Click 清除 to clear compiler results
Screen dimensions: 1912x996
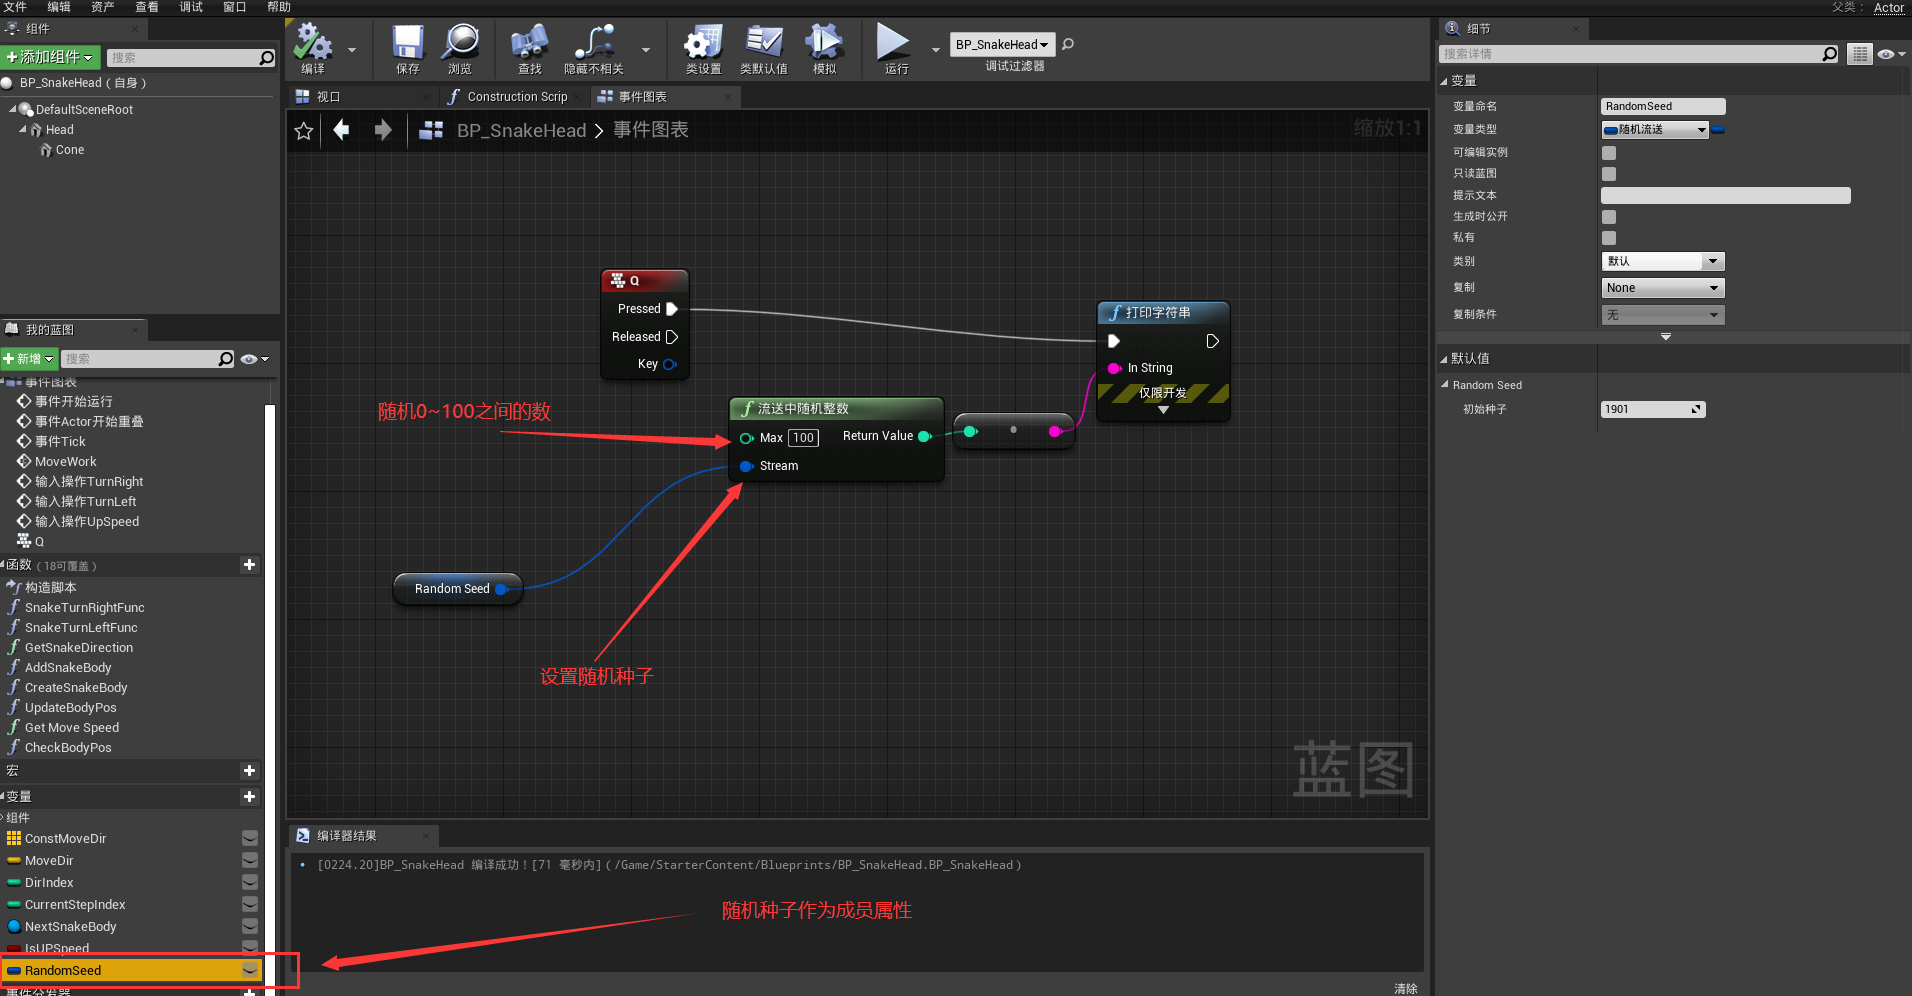[x=1405, y=988]
